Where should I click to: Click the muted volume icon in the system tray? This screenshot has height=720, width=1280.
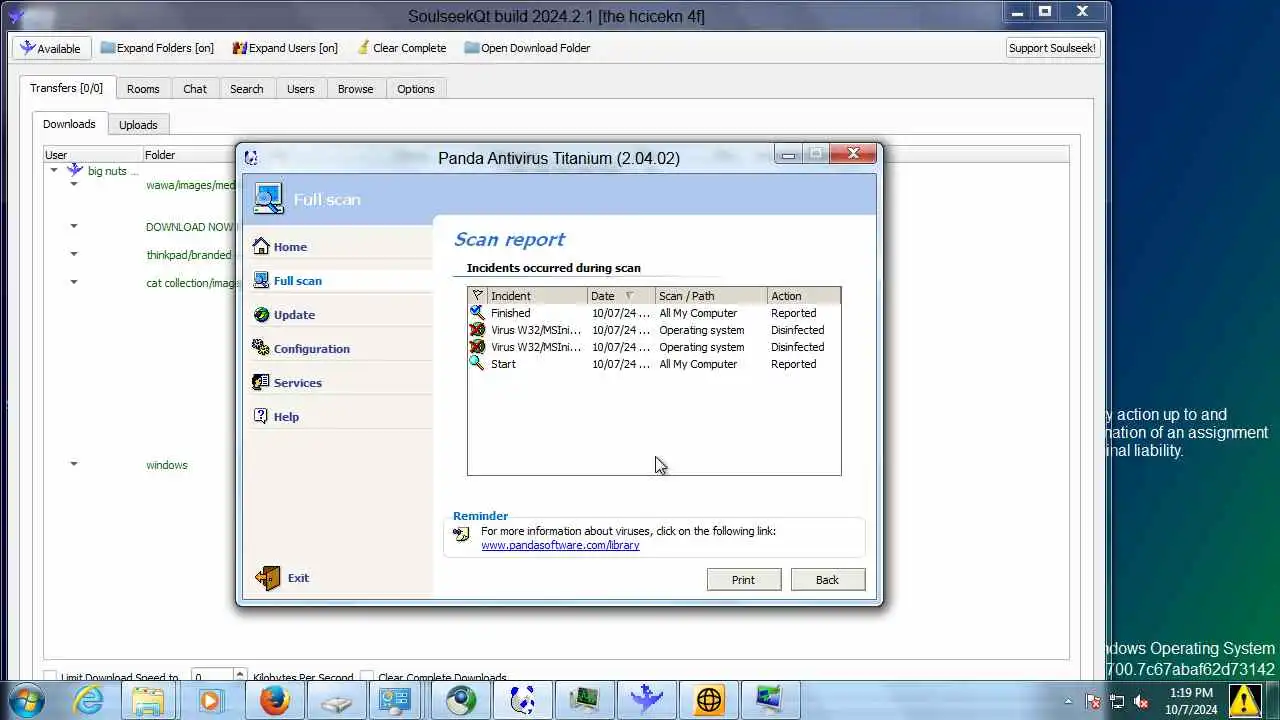pyautogui.click(x=1141, y=701)
